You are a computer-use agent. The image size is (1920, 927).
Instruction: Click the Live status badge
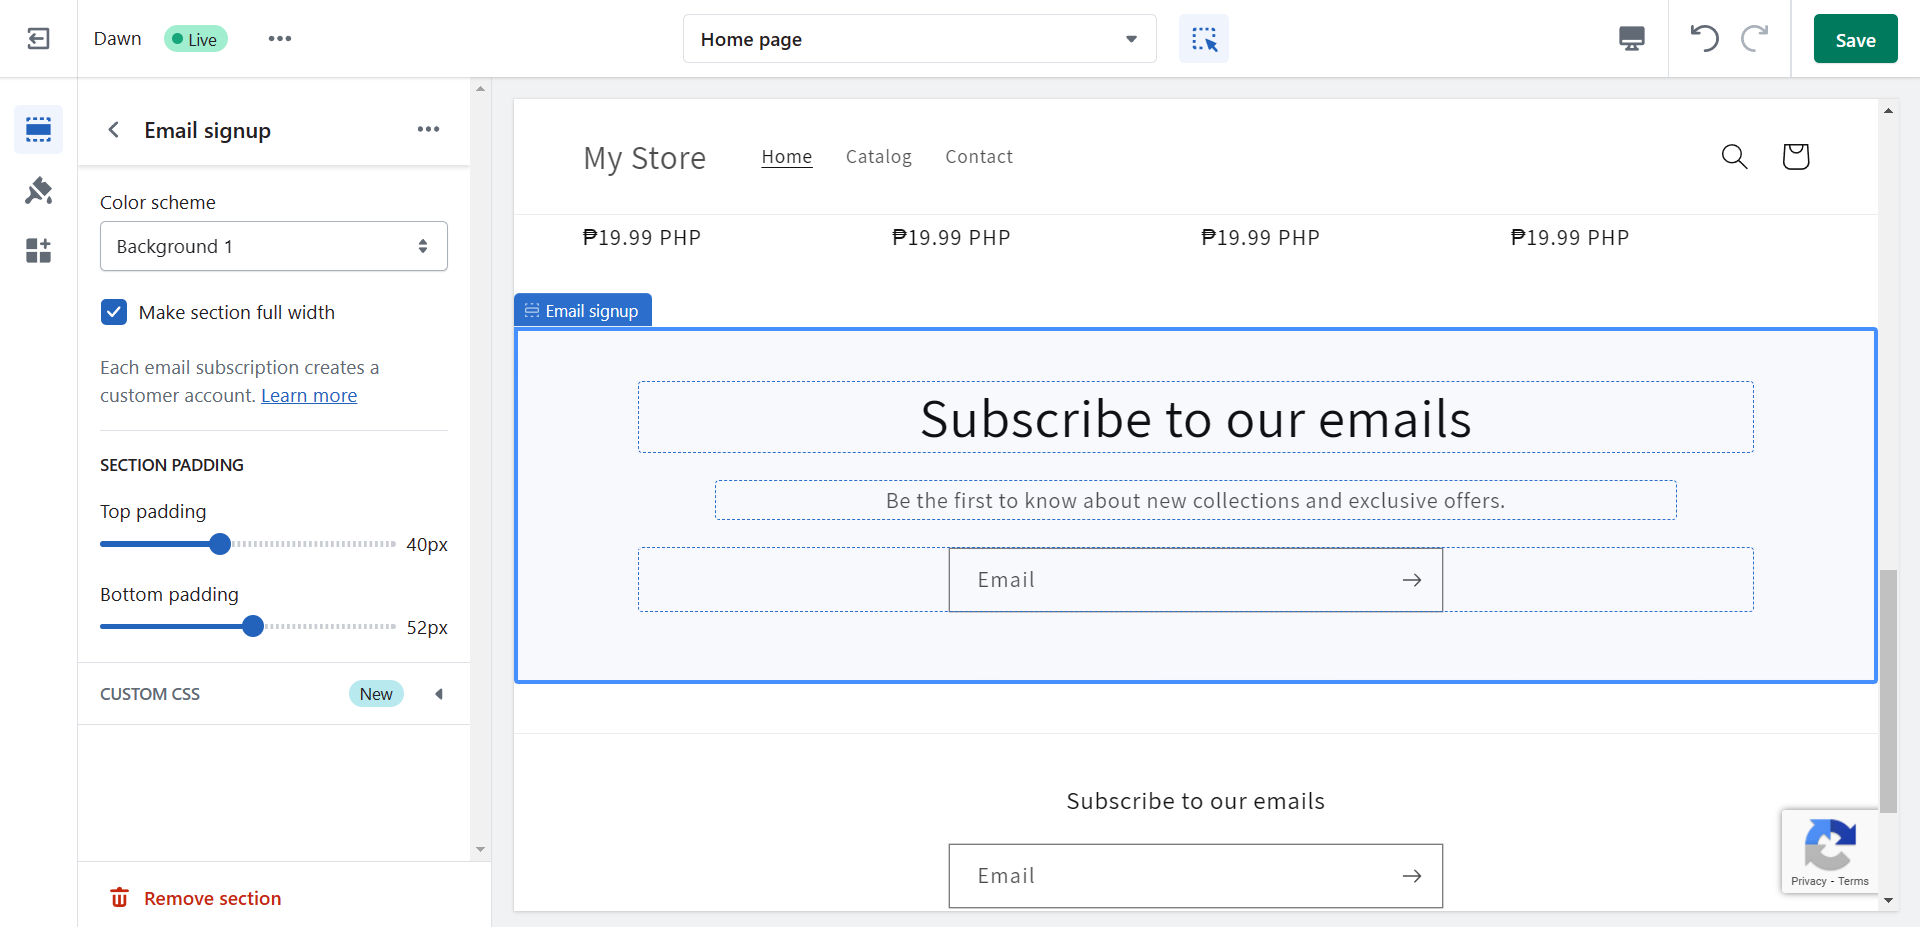click(x=196, y=39)
